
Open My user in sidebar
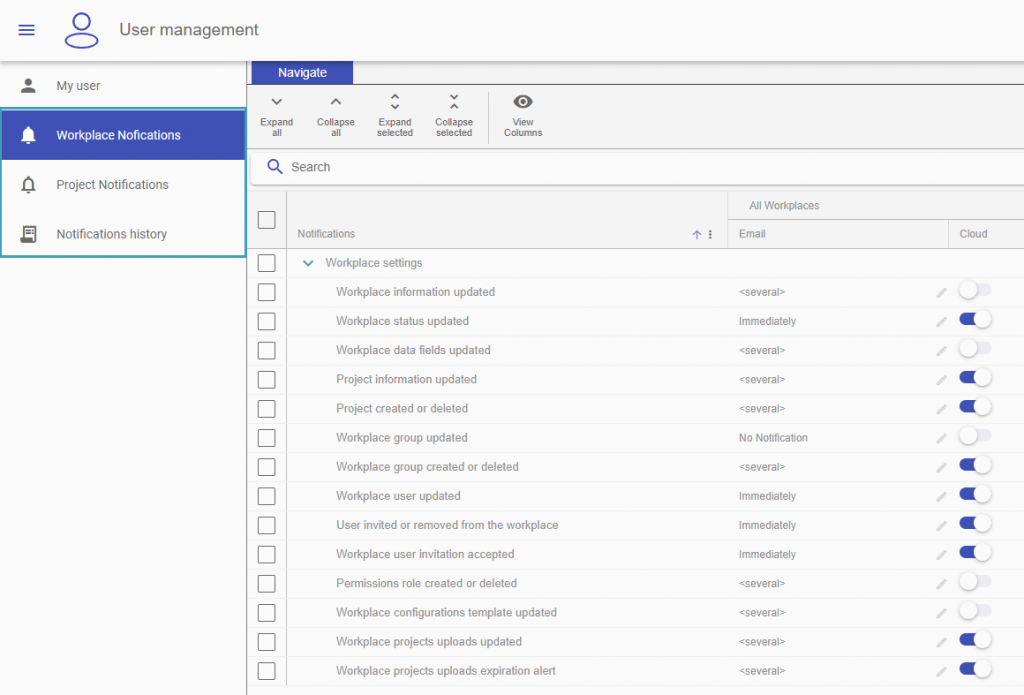123,86
